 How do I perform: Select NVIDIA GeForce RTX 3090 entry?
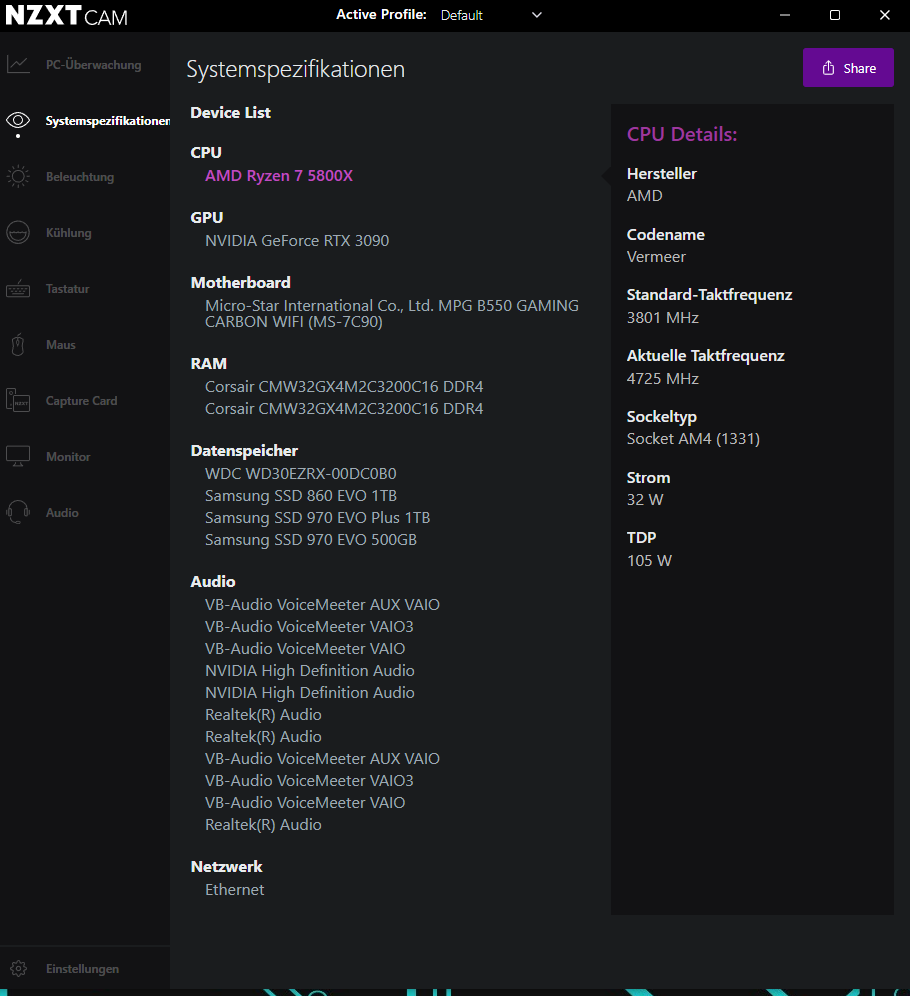click(x=297, y=241)
